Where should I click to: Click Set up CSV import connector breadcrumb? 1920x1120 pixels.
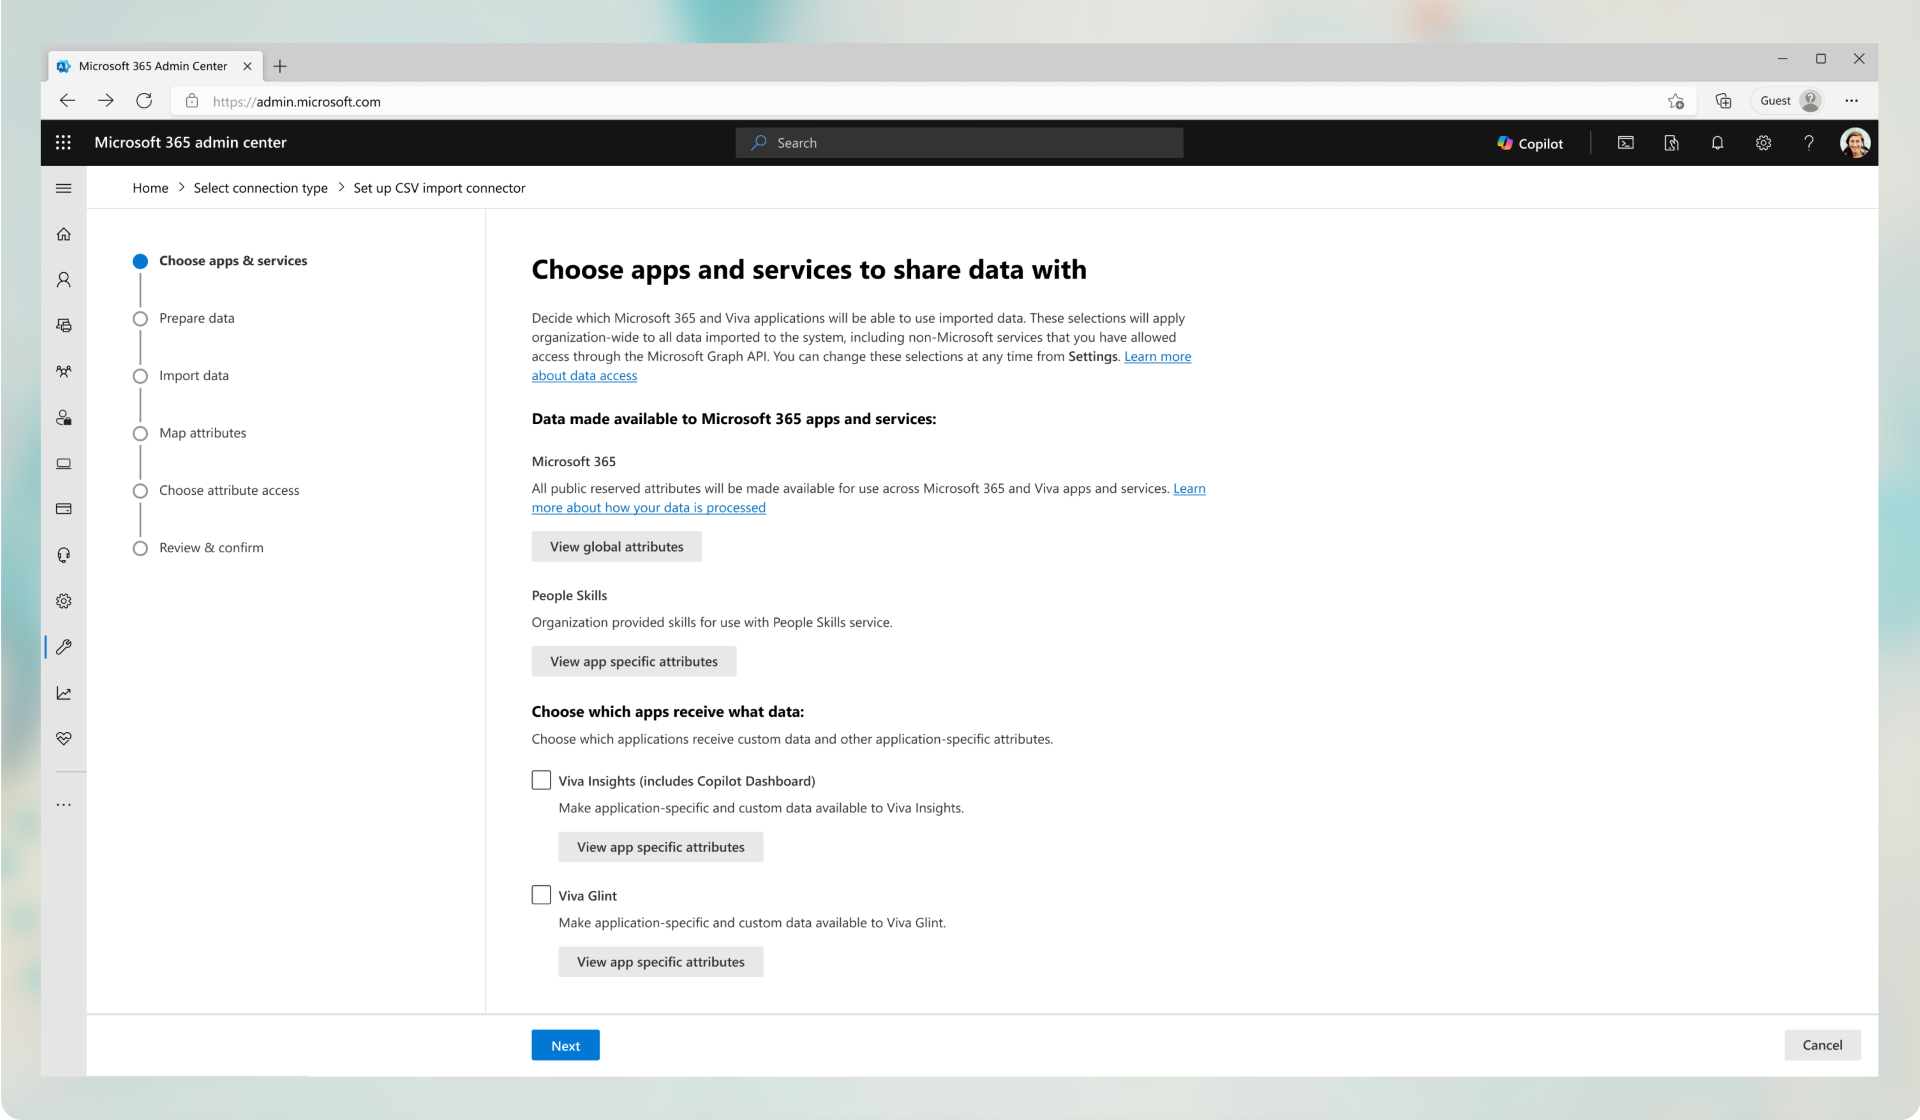tap(439, 188)
